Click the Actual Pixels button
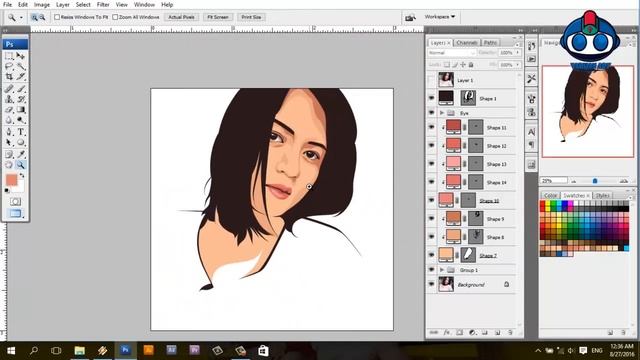This screenshot has height=360, width=640. [181, 17]
